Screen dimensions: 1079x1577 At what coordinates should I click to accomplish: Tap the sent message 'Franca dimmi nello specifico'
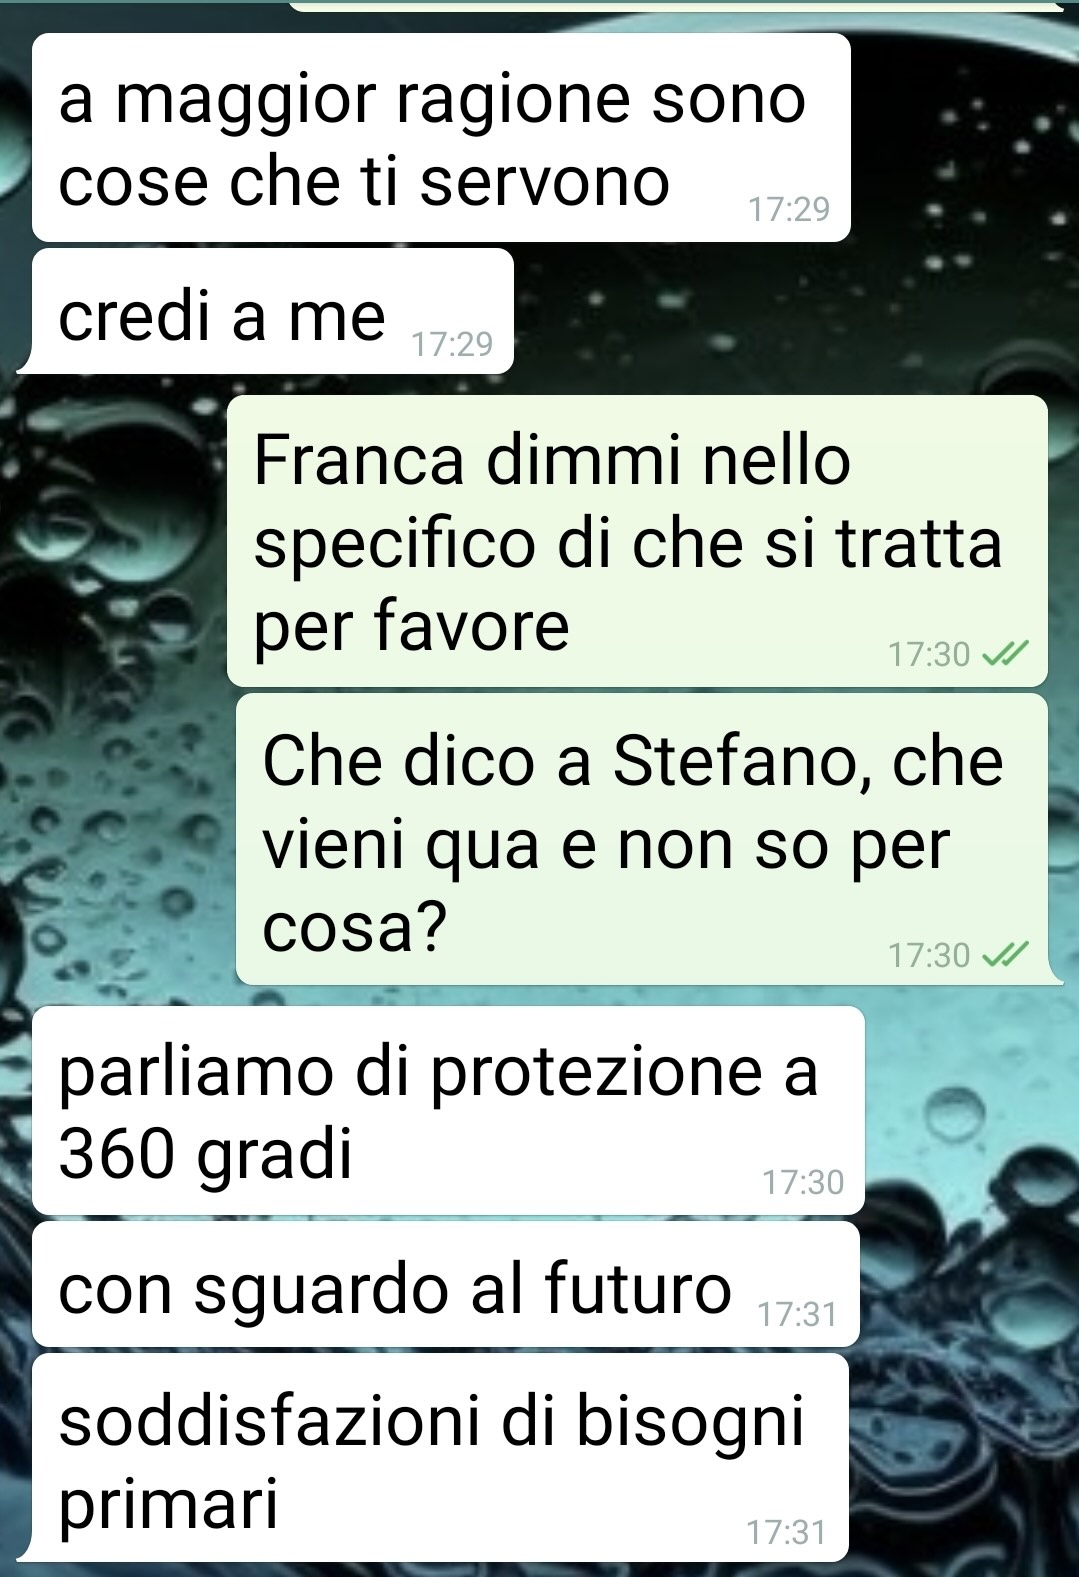(x=637, y=541)
